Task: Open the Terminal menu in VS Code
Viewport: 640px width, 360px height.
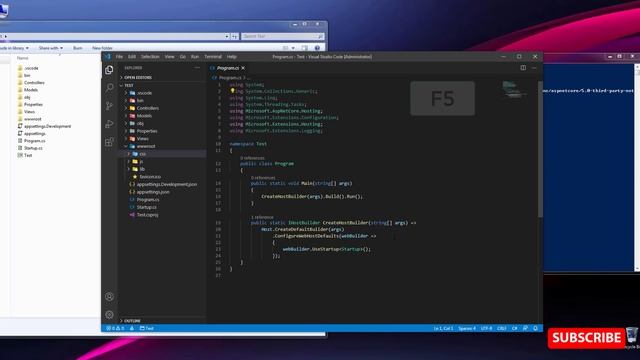Action: tap(213, 57)
